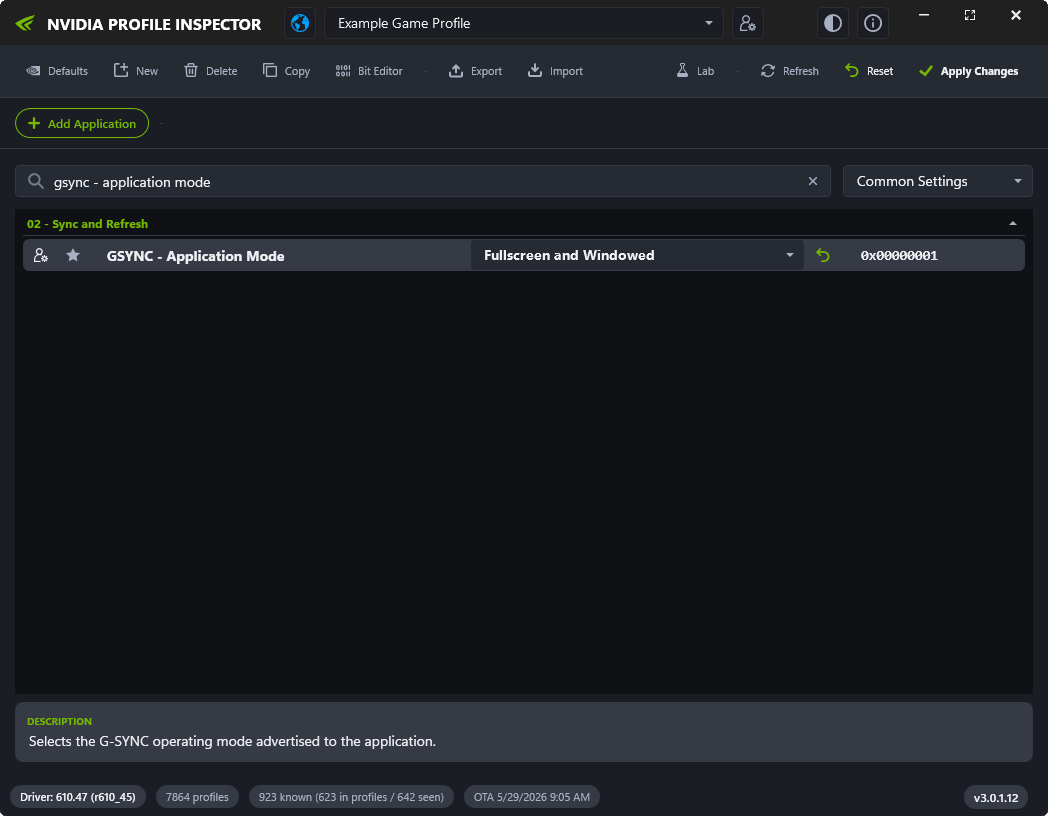Image resolution: width=1048 pixels, height=816 pixels.
Task: Open the Lab tool
Action: (x=695, y=71)
